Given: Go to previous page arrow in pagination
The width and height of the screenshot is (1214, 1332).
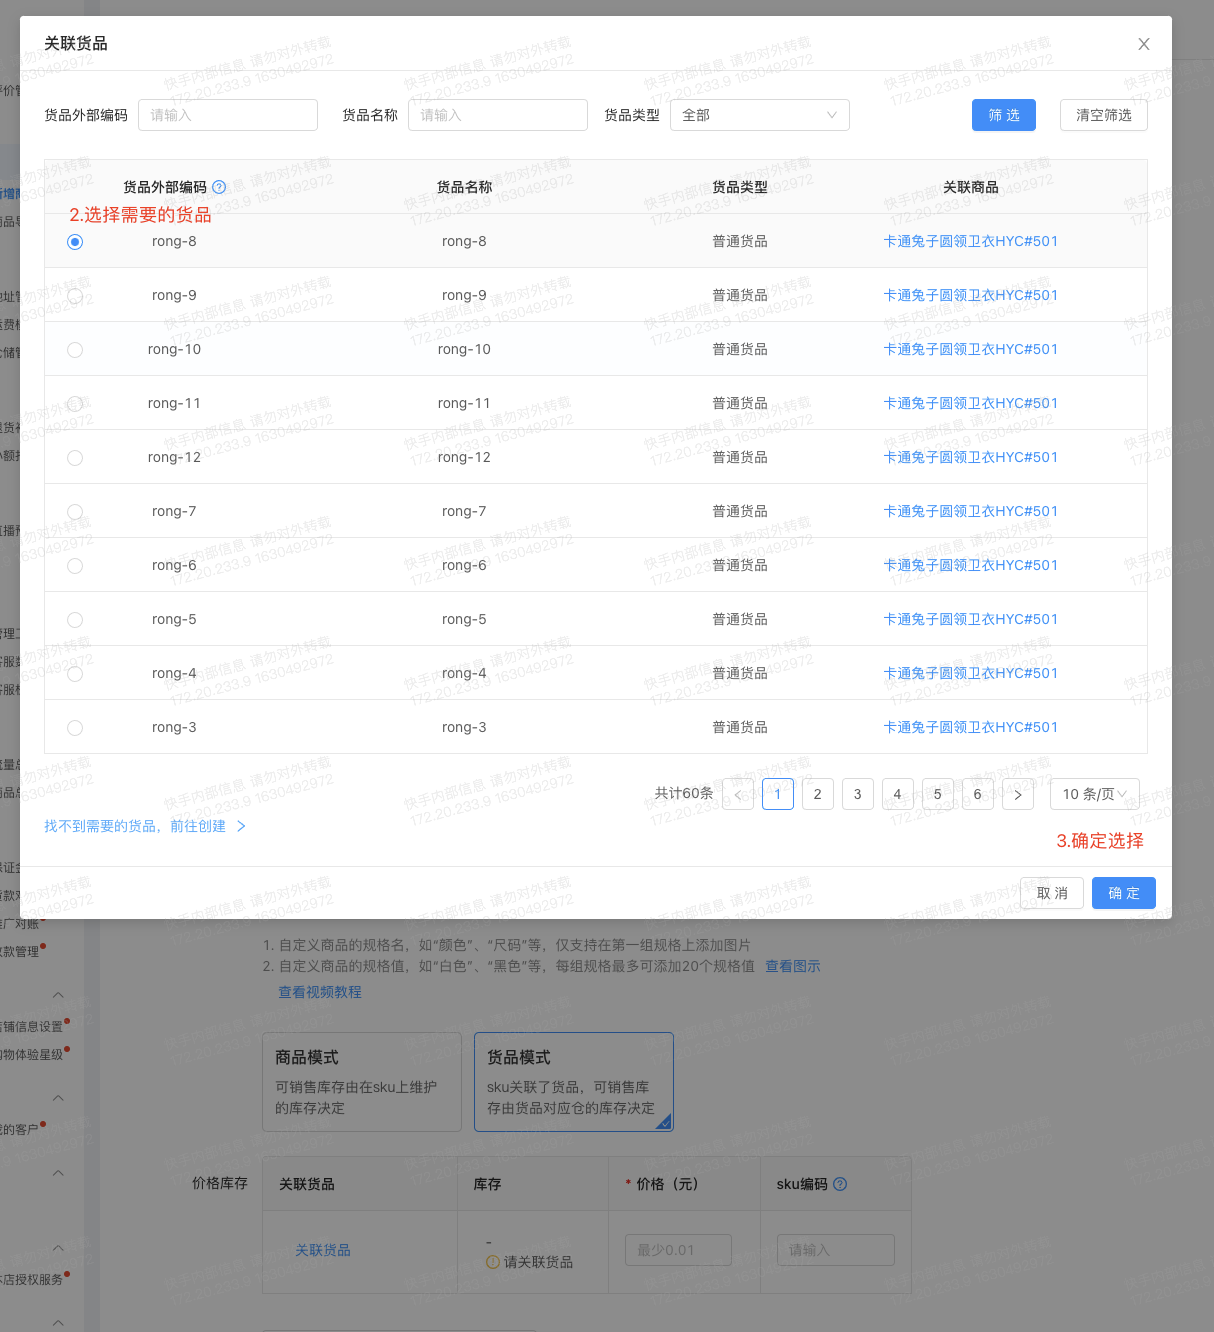Looking at the screenshot, I should click(x=738, y=794).
